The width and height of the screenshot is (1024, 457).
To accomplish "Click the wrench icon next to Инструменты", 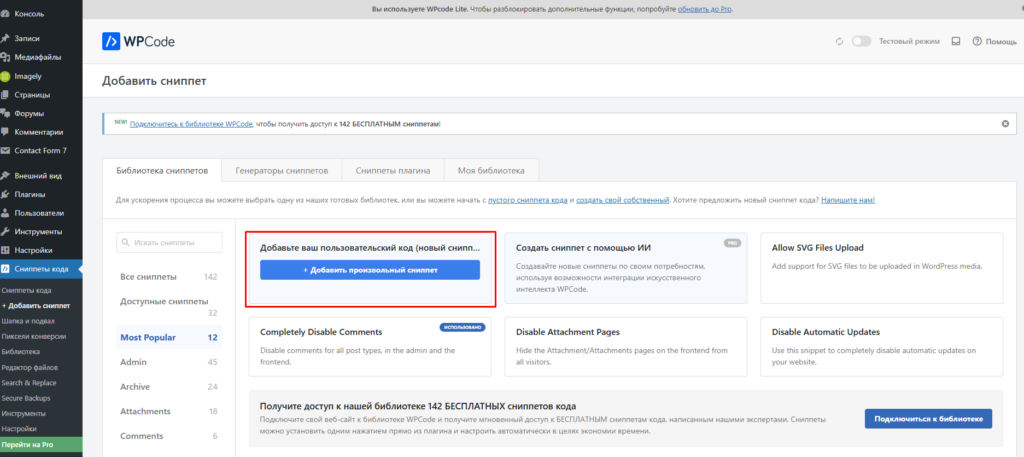I will pos(5,232).
